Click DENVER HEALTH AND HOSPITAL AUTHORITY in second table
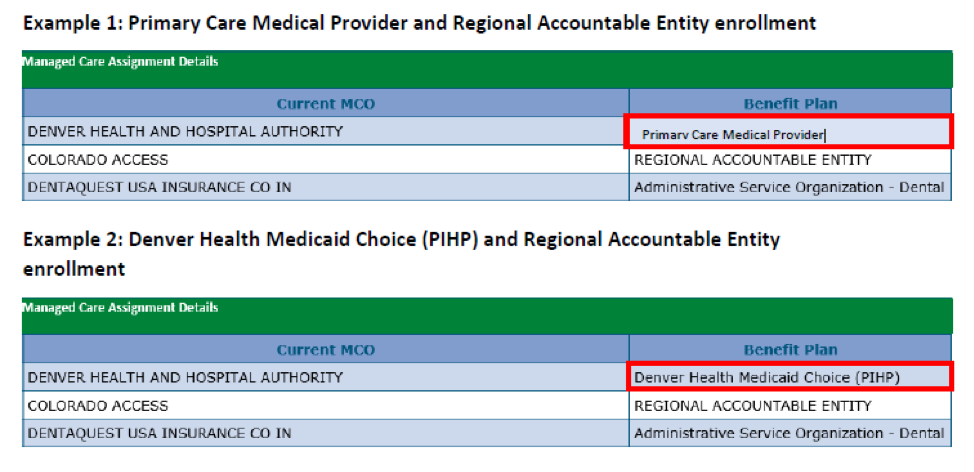974x472 pixels. 185,377
